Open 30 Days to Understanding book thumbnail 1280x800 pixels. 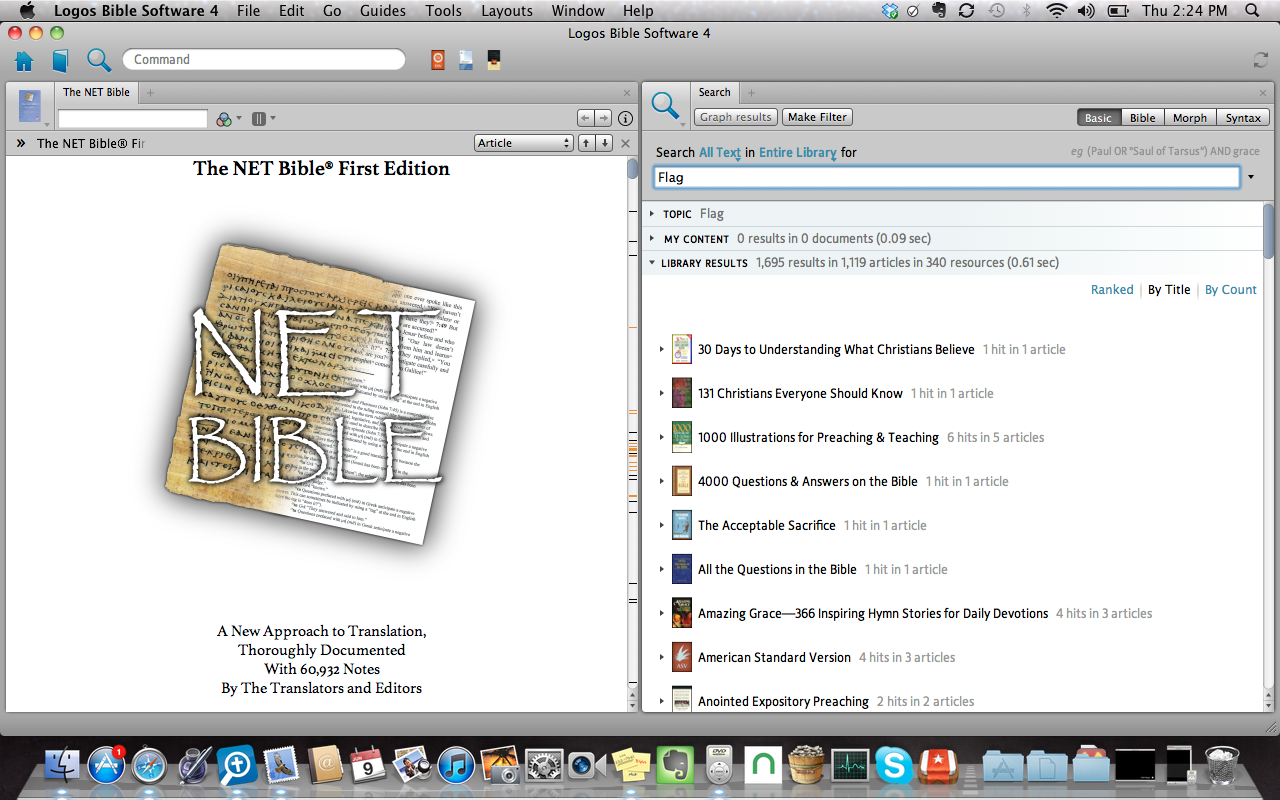[x=681, y=349]
